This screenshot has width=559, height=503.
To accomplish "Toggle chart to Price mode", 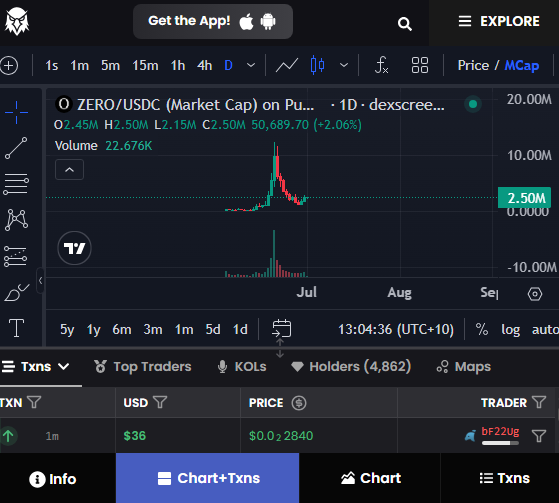I will [x=473, y=66].
